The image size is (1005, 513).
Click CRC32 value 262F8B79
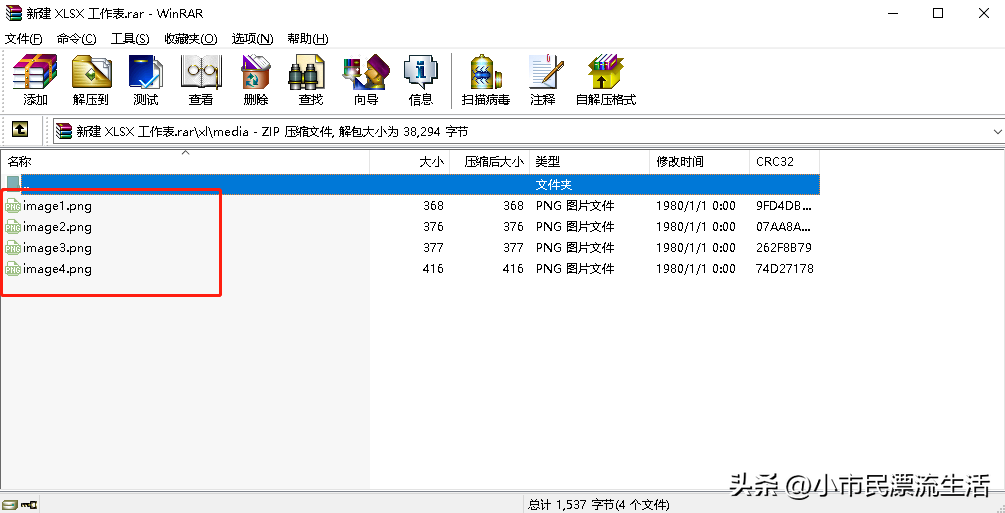(x=785, y=248)
